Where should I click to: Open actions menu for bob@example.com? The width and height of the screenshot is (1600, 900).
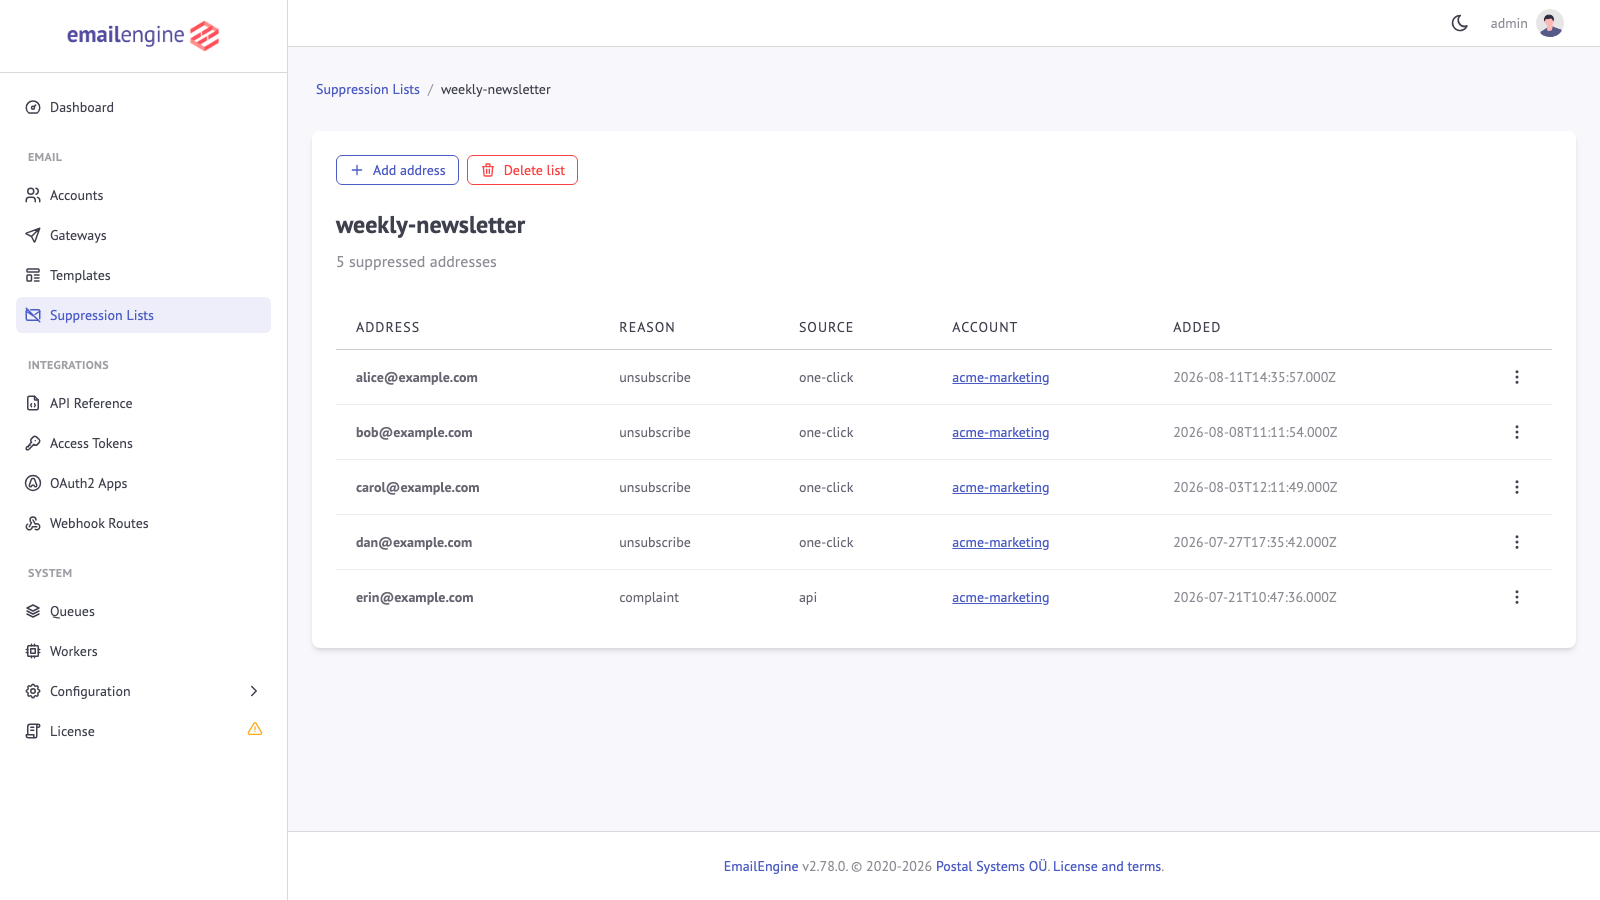coord(1517,432)
